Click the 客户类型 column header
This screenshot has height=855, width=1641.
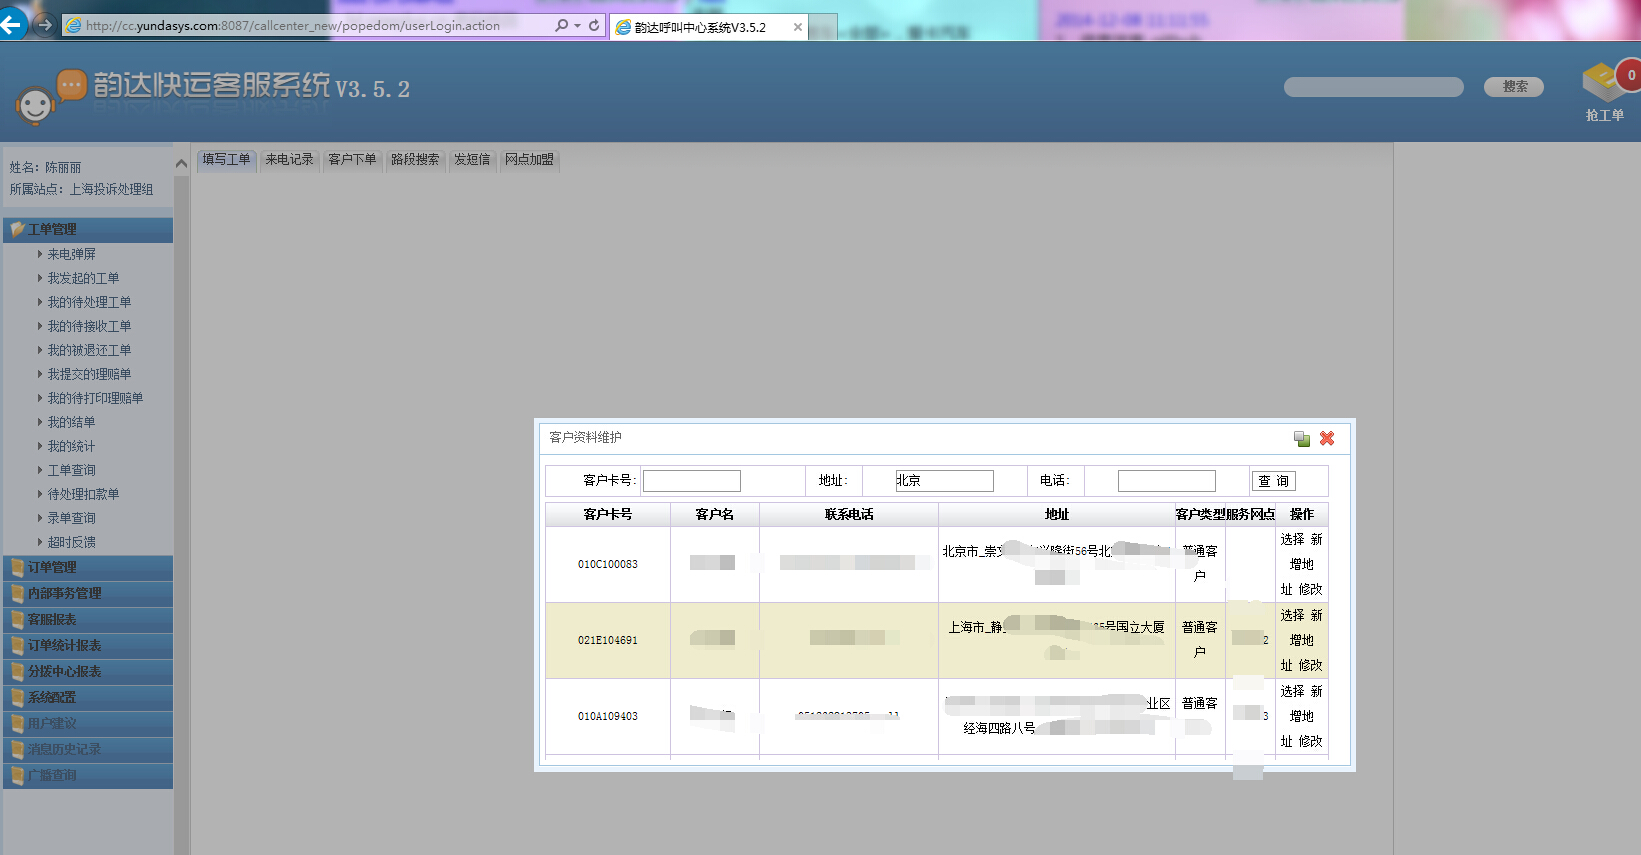1200,514
